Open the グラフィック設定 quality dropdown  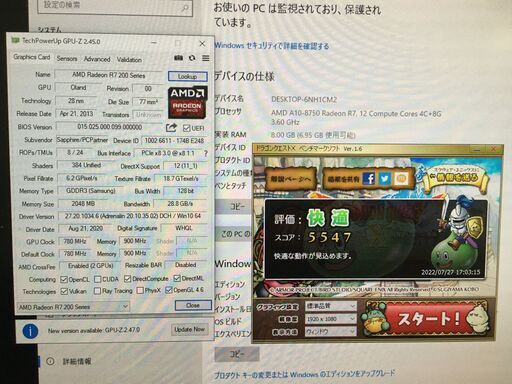point(331,306)
